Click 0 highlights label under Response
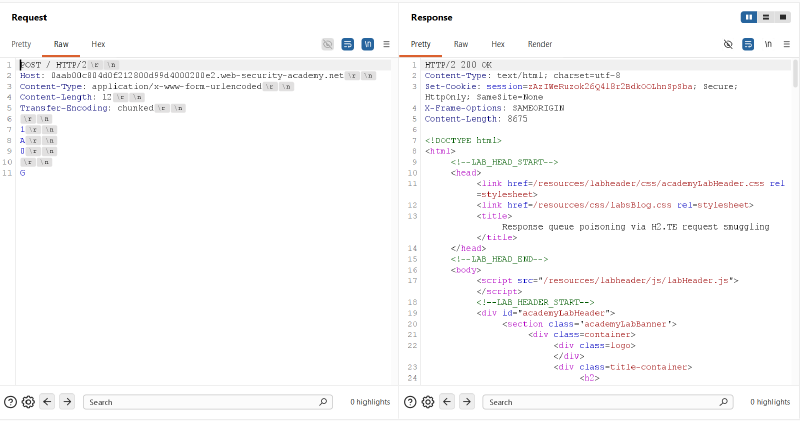 coord(770,402)
